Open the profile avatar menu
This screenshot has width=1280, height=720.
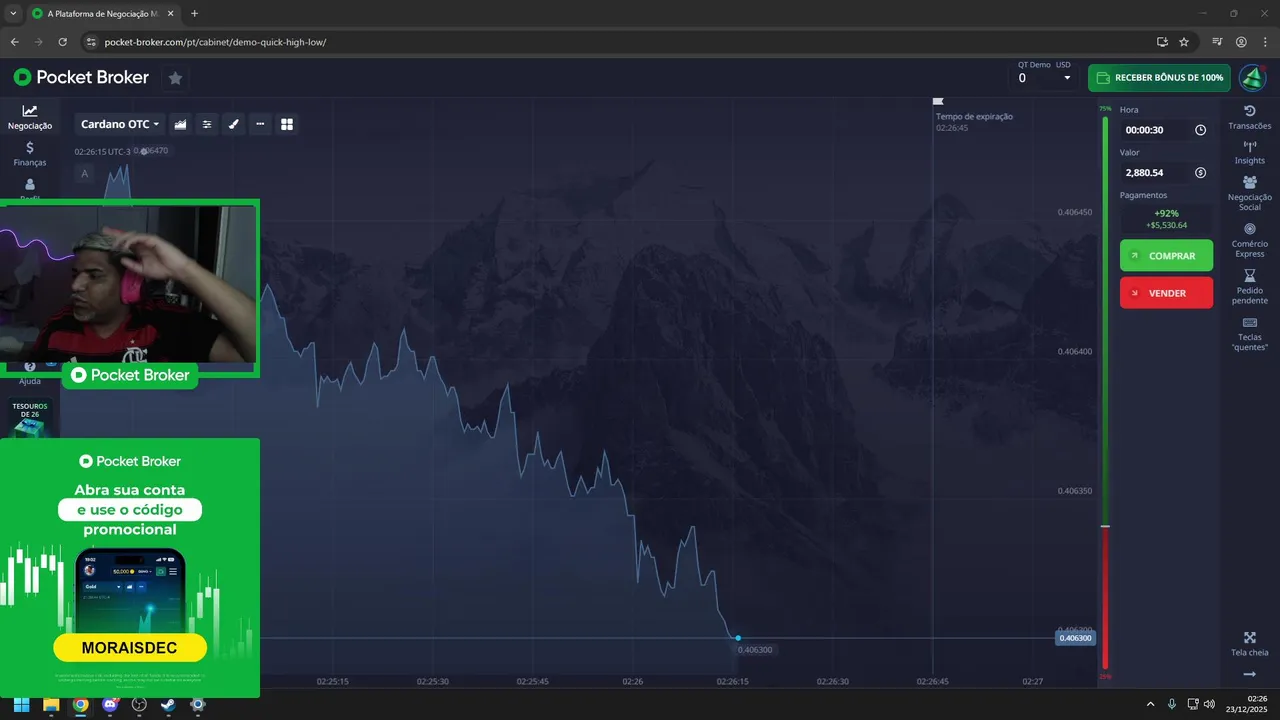(x=1252, y=78)
